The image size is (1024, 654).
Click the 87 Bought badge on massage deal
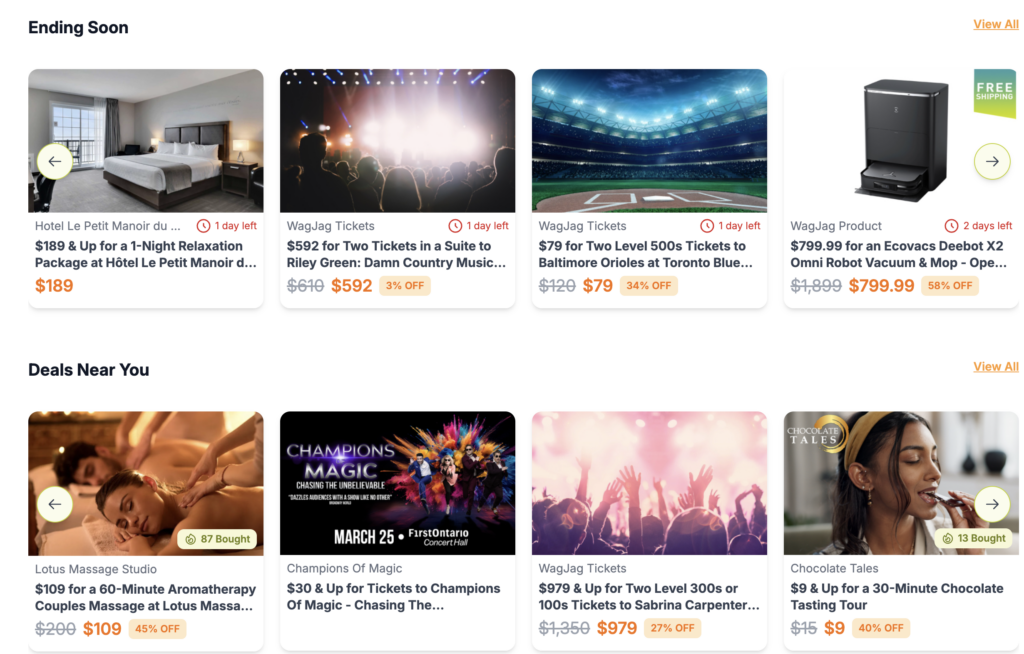tap(217, 539)
